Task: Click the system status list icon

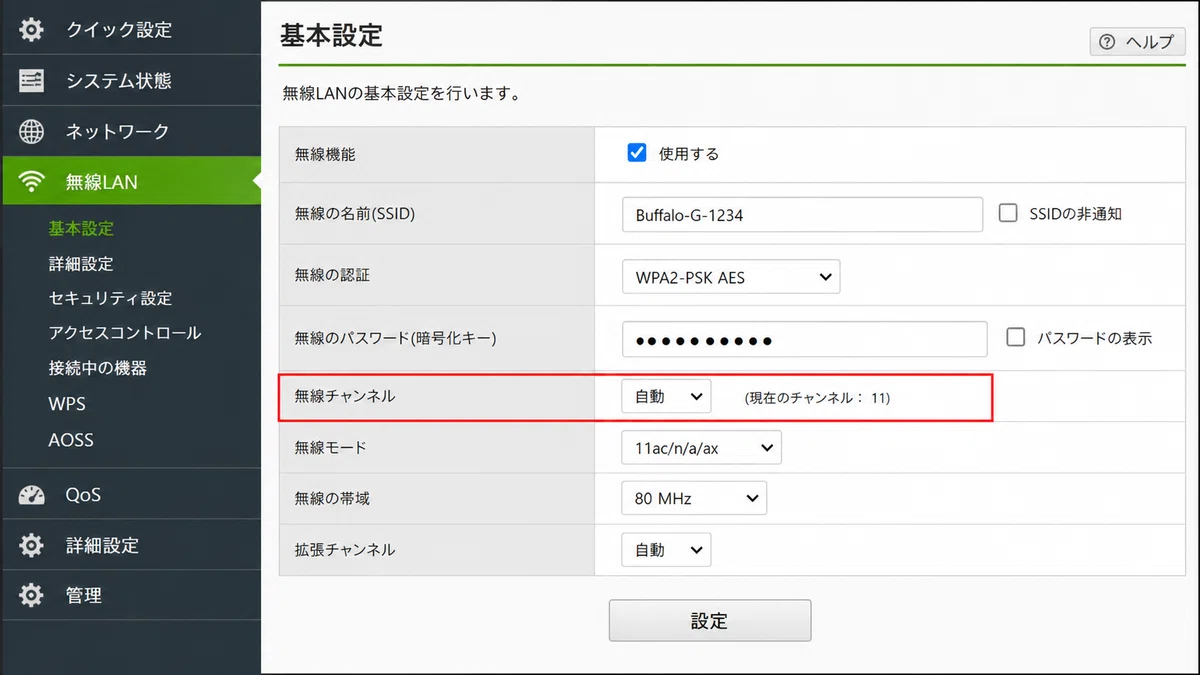Action: click(x=32, y=81)
